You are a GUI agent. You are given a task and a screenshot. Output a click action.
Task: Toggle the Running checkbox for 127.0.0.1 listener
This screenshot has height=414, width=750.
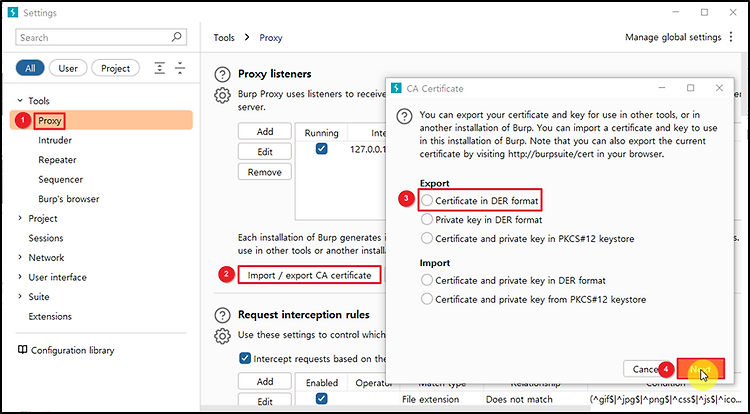pyautogui.click(x=321, y=149)
